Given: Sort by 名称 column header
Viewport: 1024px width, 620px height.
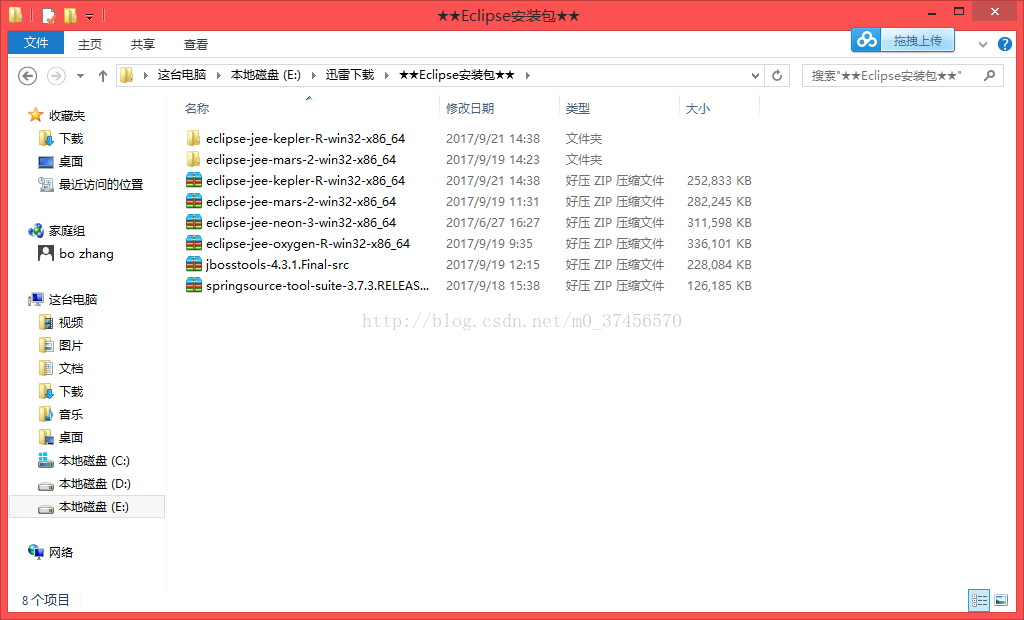Looking at the screenshot, I should coord(197,108).
